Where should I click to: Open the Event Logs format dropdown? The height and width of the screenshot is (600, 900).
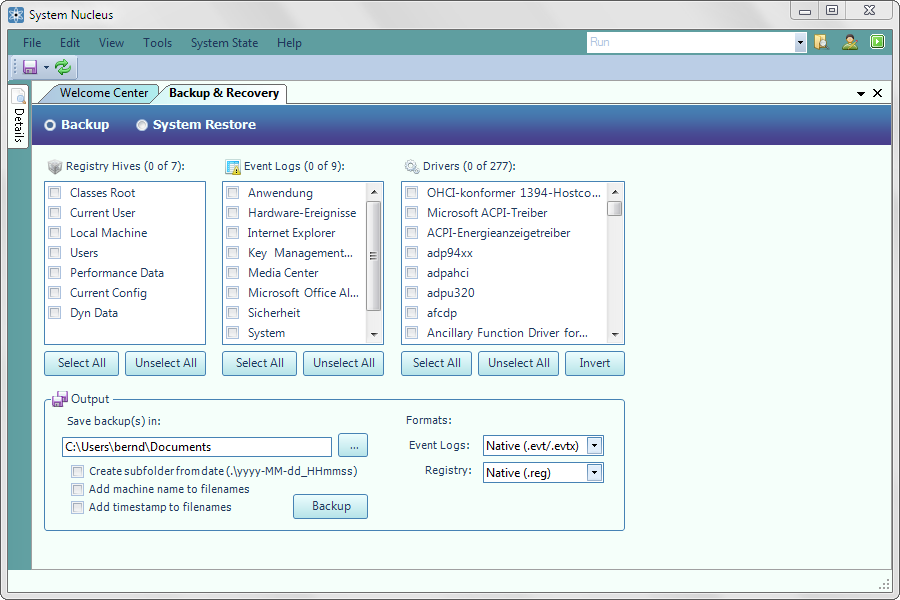tap(593, 445)
